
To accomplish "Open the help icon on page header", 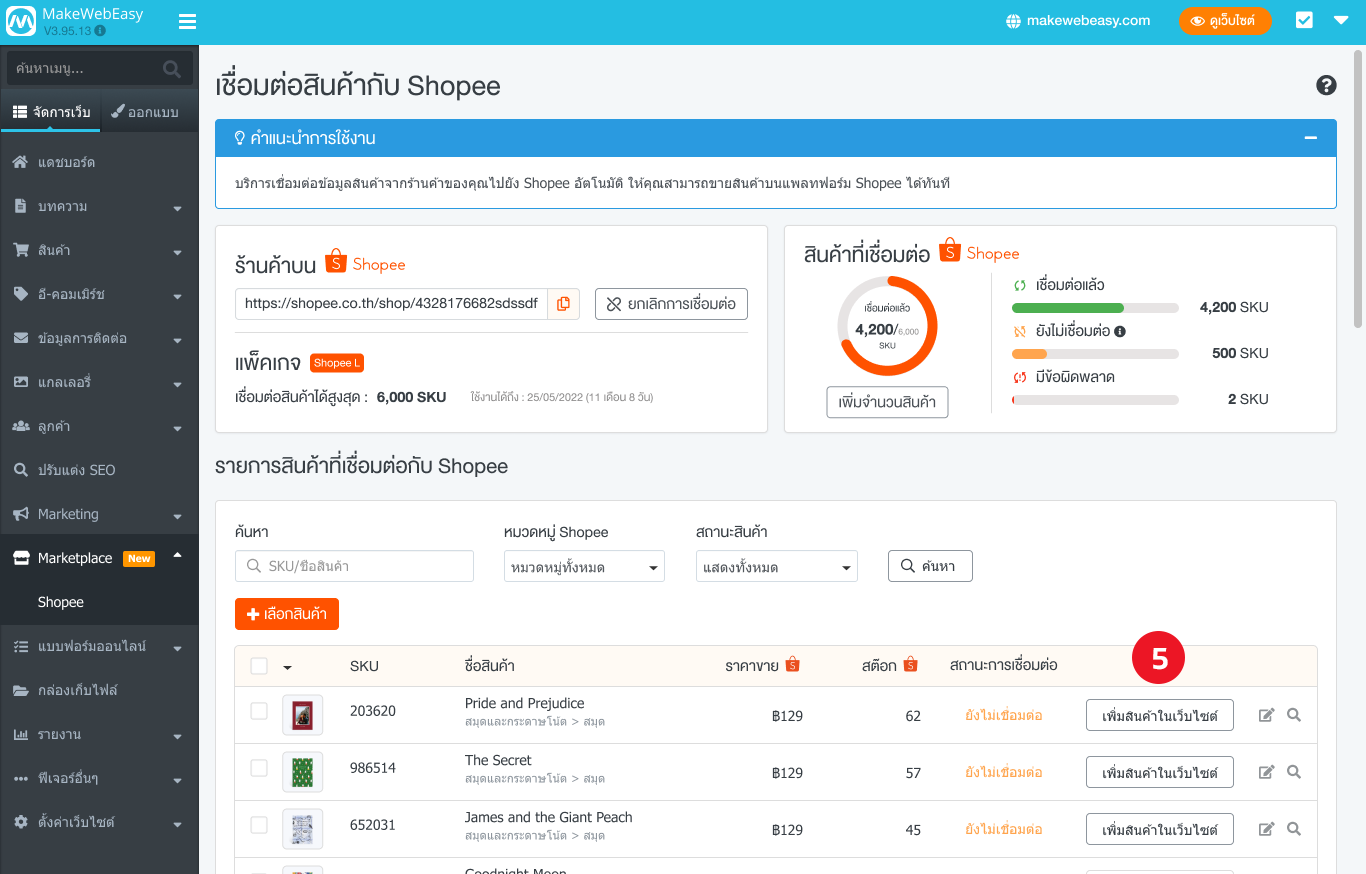I will [x=1326, y=86].
